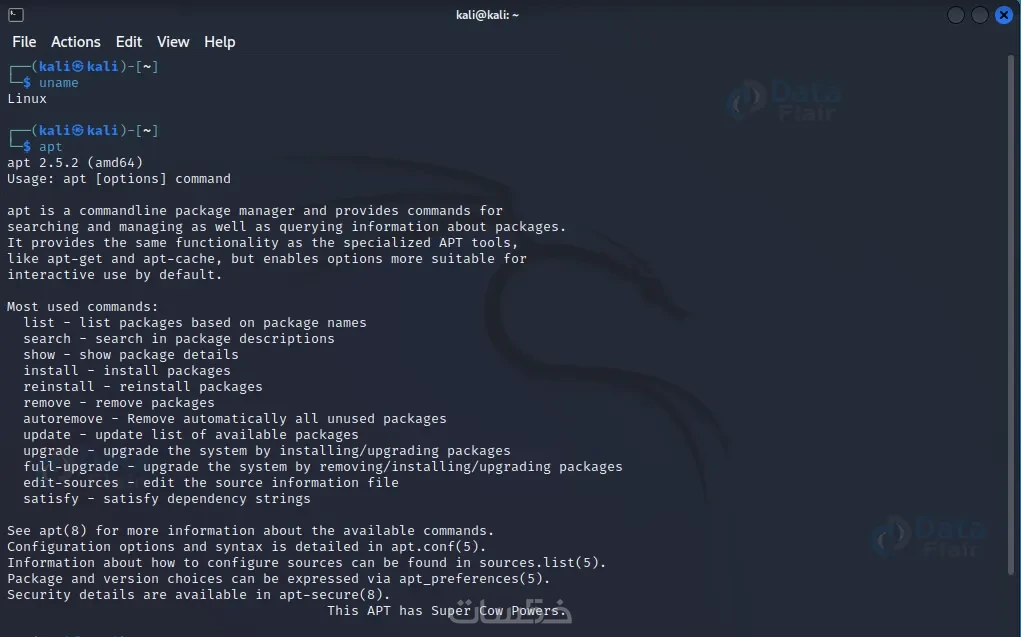This screenshot has width=1021, height=637.
Task: Click the 'search - search in package descriptions' line
Action: coord(179,339)
